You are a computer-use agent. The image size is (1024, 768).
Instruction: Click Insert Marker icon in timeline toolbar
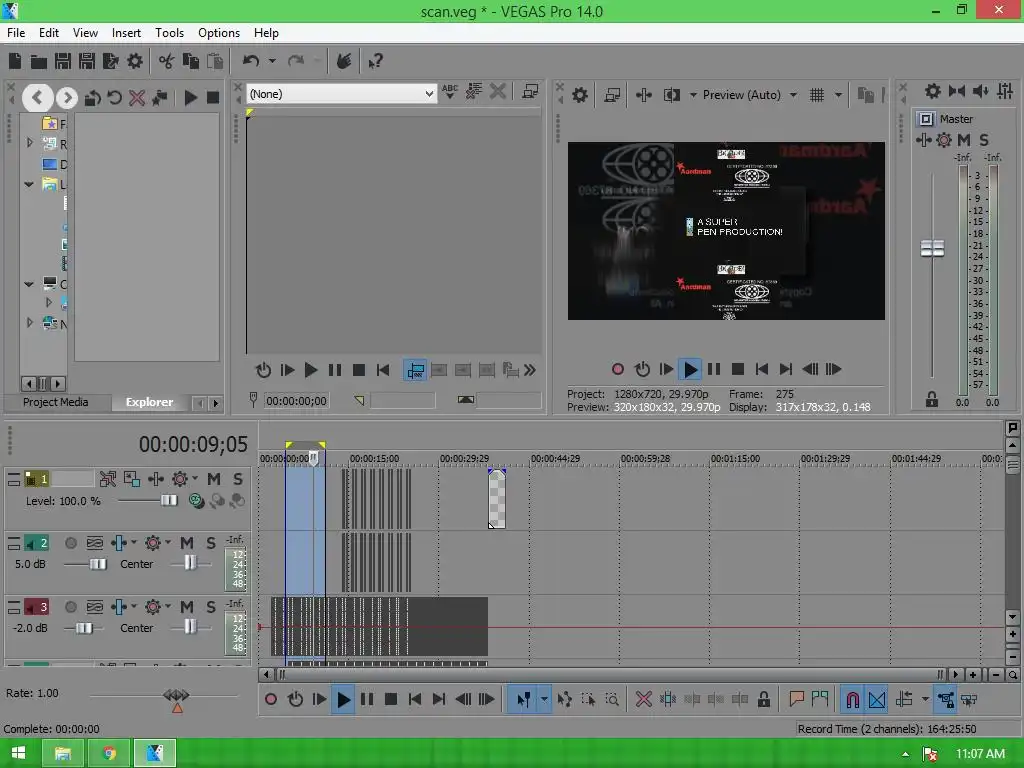tap(796, 699)
